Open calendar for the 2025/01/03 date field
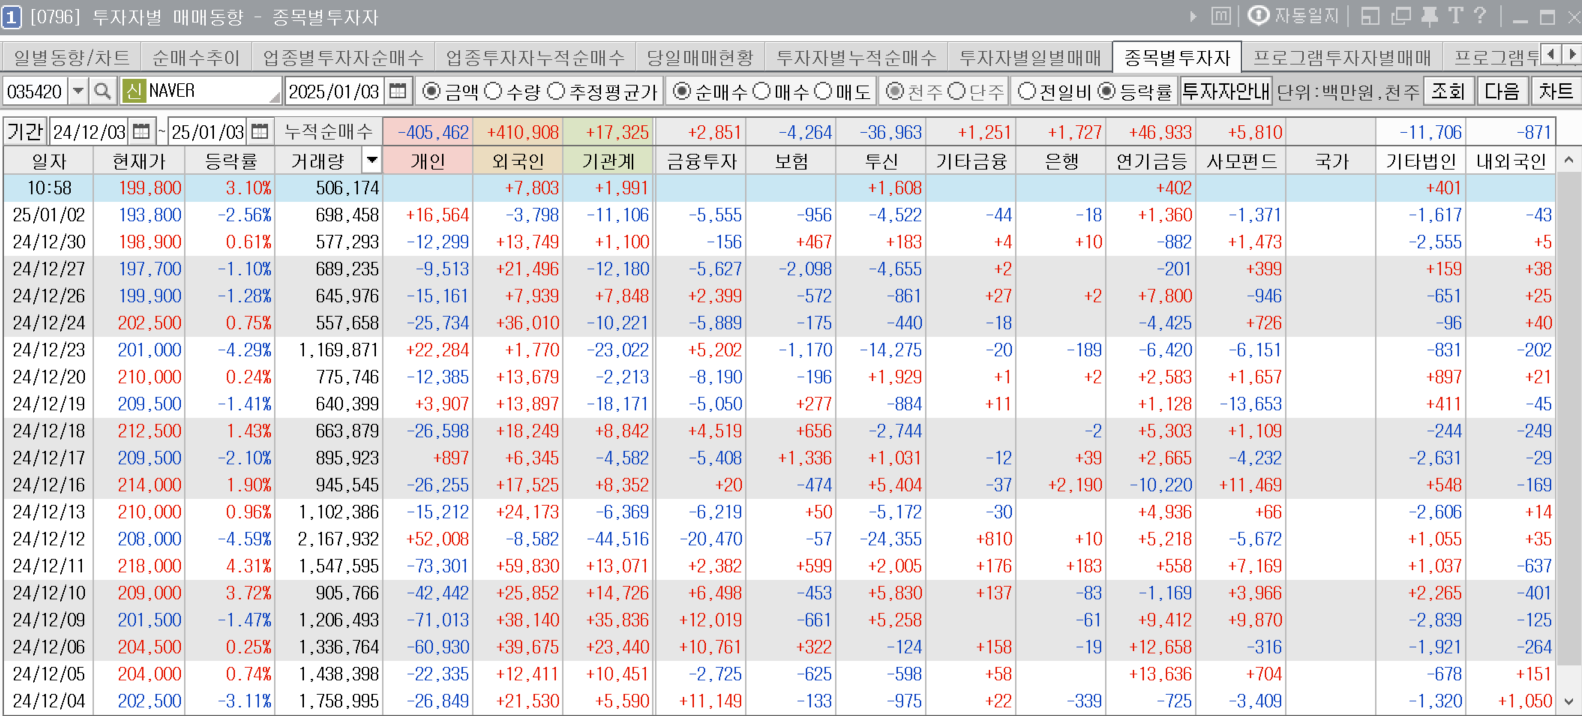Image resolution: width=1582 pixels, height=716 pixels. [398, 91]
